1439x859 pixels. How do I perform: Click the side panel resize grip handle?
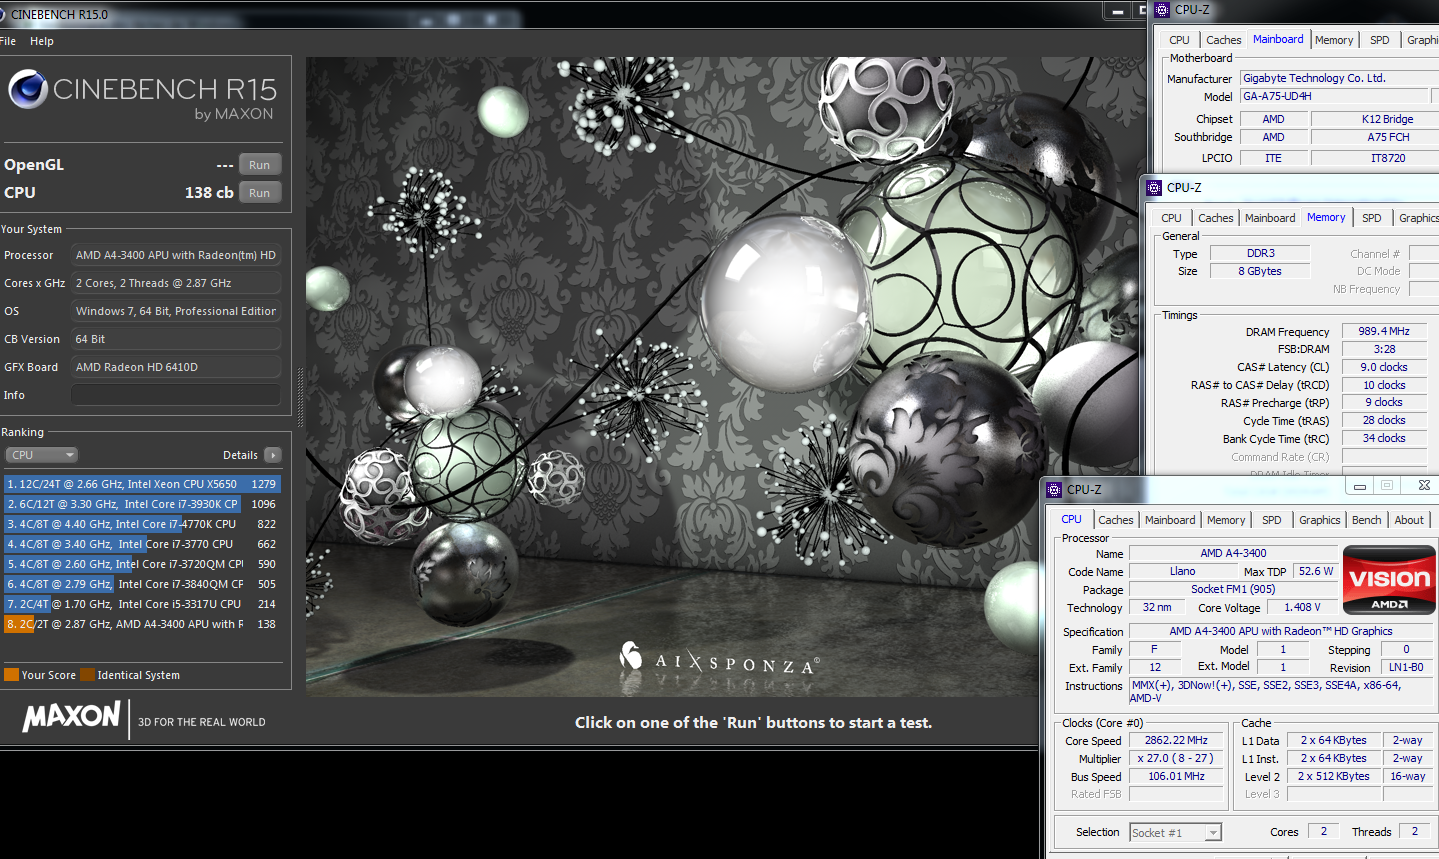[300, 397]
